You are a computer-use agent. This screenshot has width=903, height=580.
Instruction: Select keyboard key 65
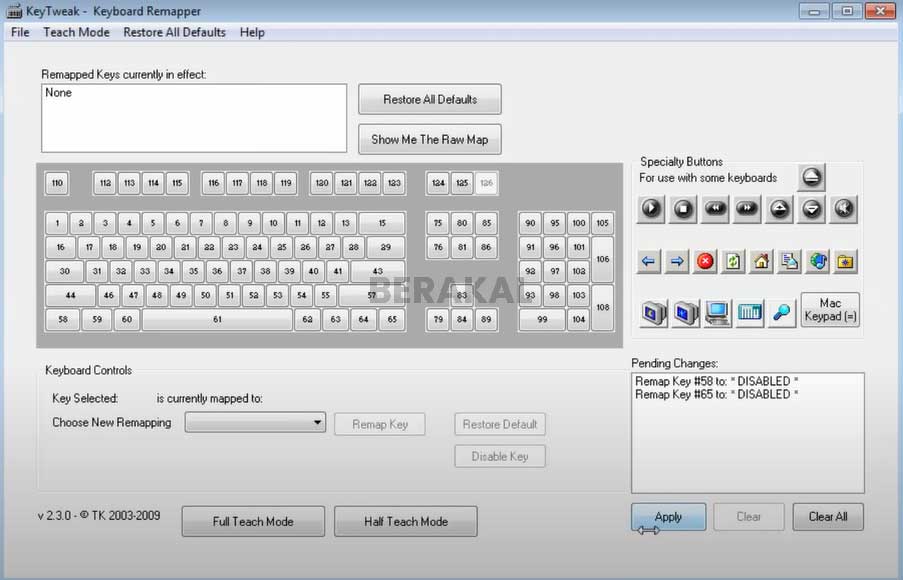pos(392,319)
